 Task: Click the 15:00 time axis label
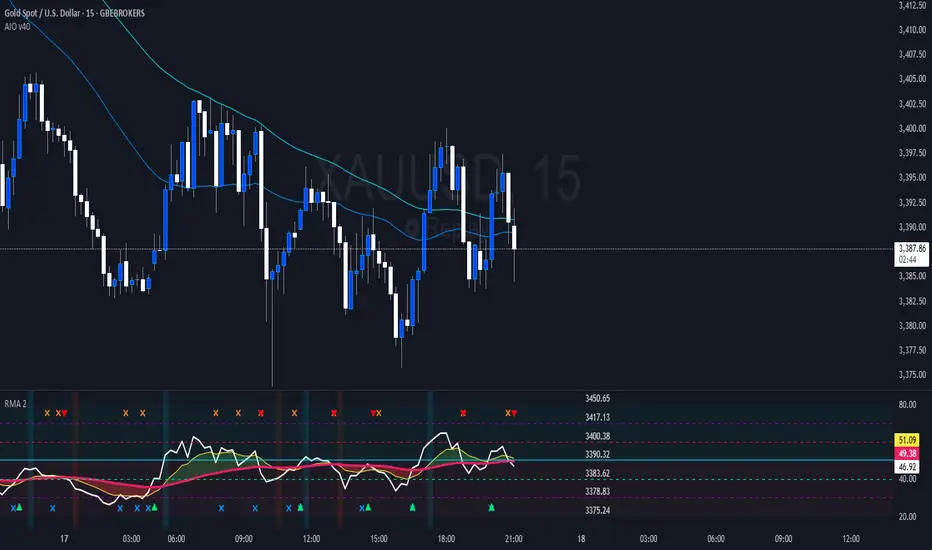point(379,539)
